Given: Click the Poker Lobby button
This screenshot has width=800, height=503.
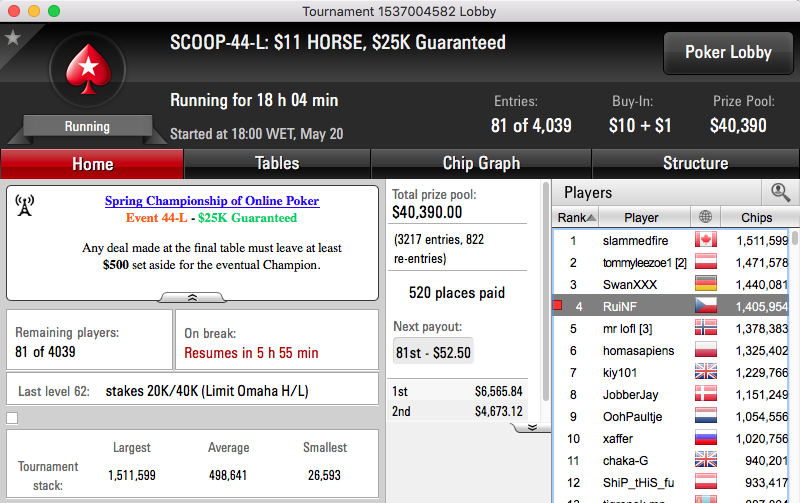Looking at the screenshot, I should pyautogui.click(x=728, y=53).
